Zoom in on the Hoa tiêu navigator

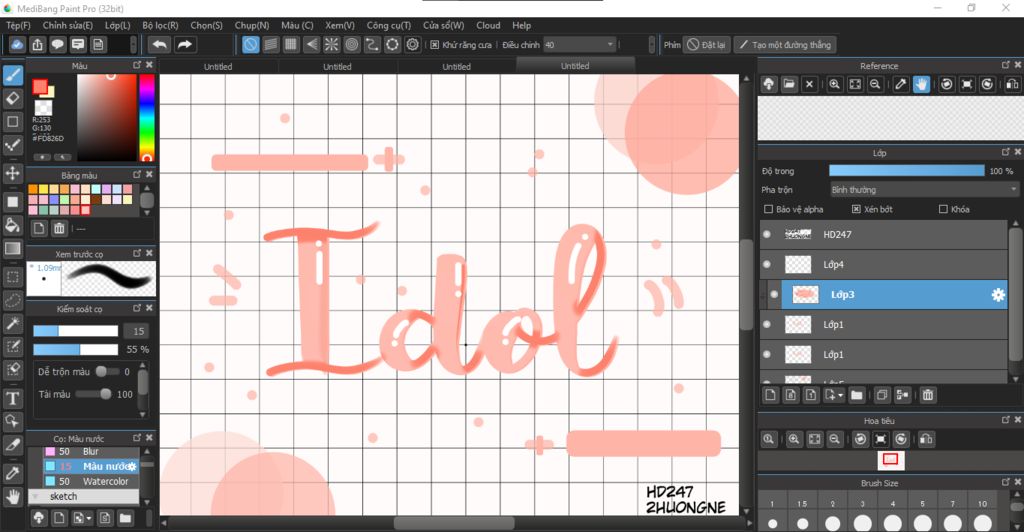click(794, 439)
